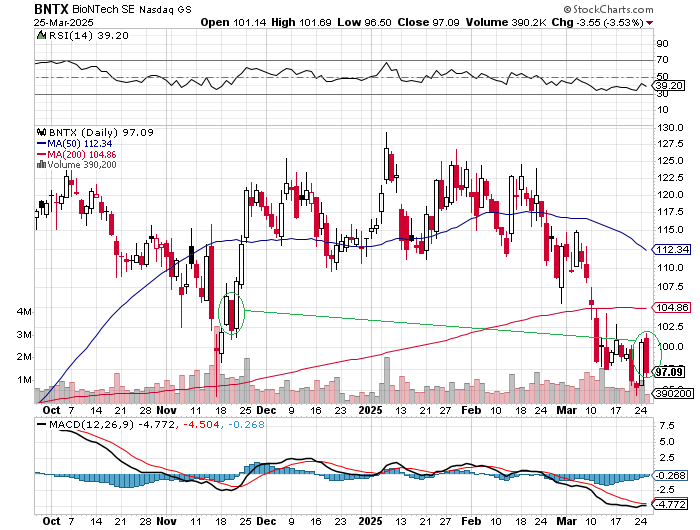Click the 107.5 price axis label
Screen dimensions: 700x530
[670, 287]
